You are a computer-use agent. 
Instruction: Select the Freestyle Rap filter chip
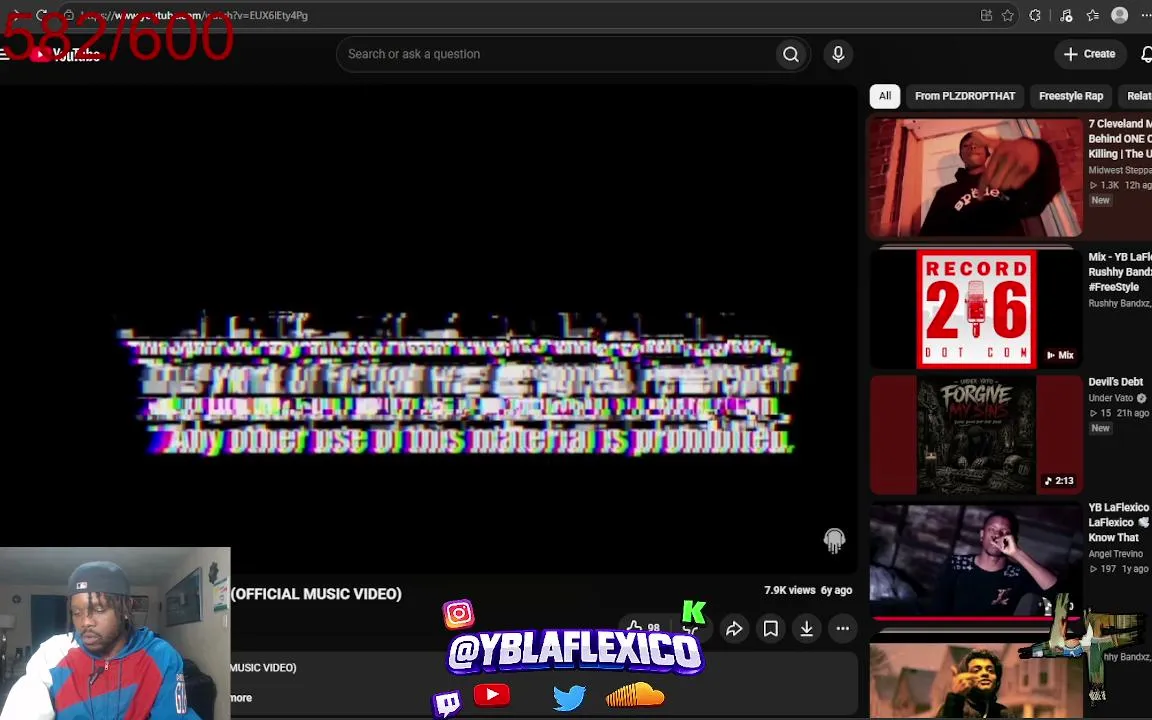(x=1070, y=96)
